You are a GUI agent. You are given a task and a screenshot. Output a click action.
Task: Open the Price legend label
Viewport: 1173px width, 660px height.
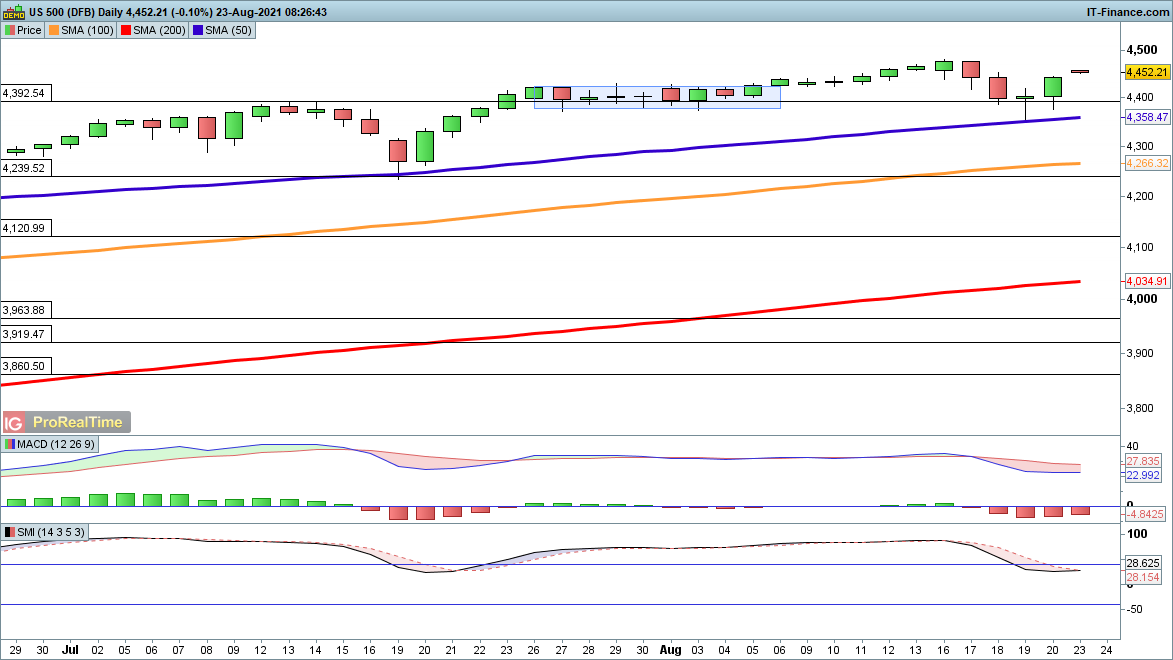29,31
